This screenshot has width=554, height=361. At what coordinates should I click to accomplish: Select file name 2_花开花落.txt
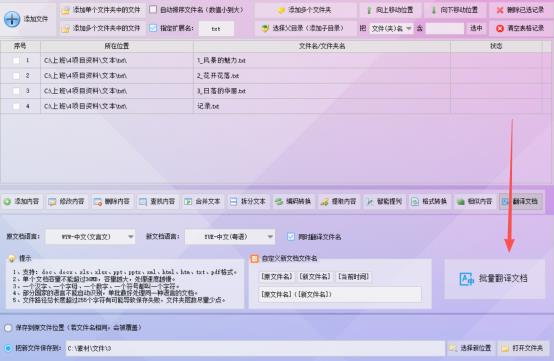(218, 76)
